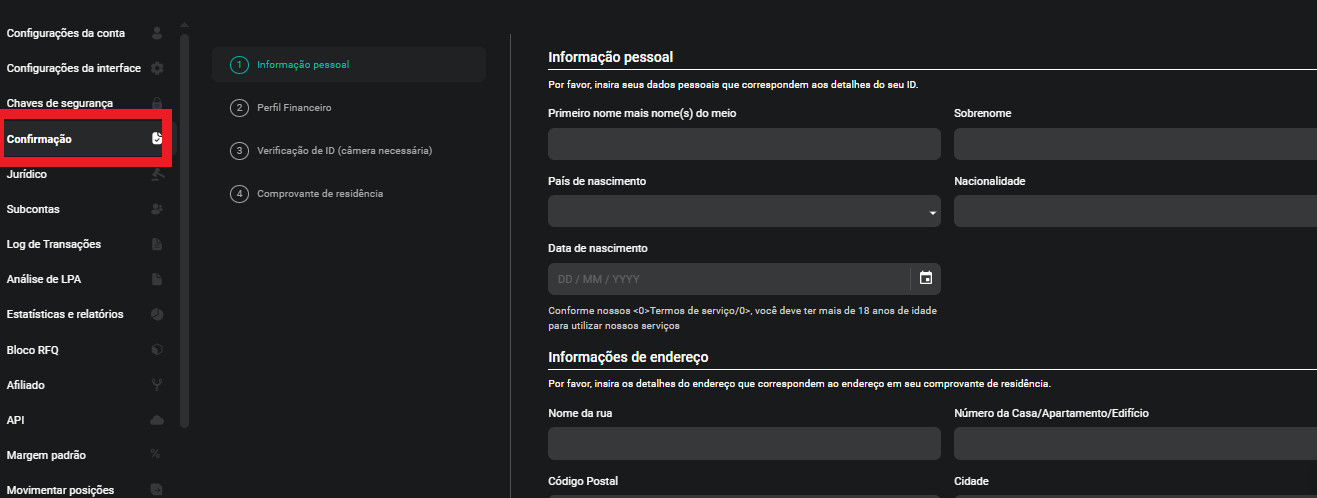Open the calendar picker for Data de nascimento
Screen dimensions: 1317x498
pos(925,278)
